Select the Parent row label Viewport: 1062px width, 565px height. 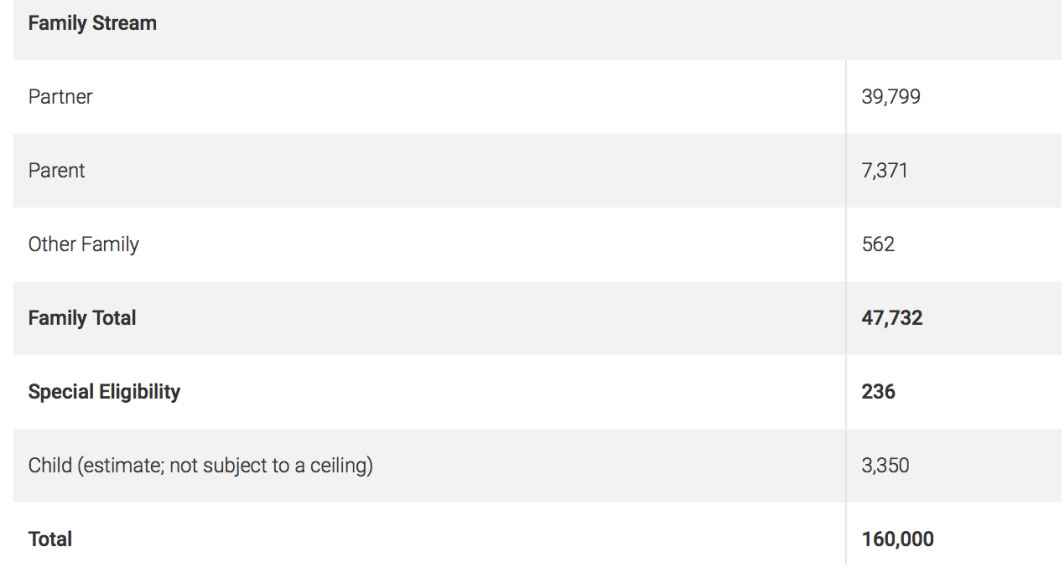56,171
